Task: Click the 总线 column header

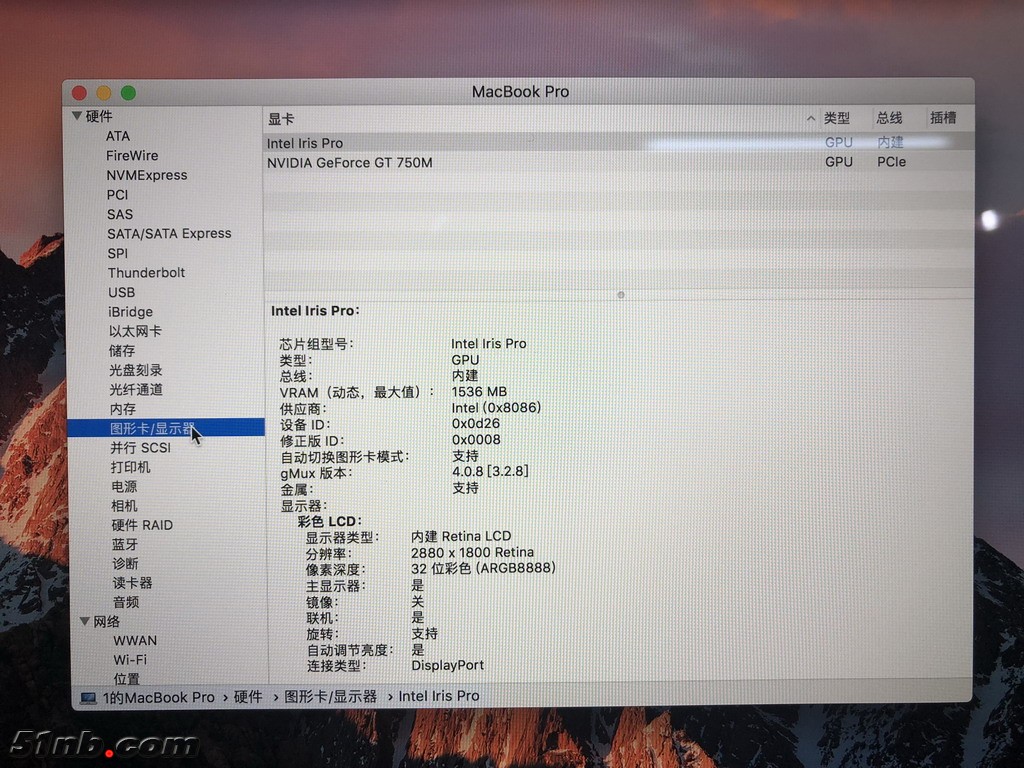Action: click(x=890, y=118)
